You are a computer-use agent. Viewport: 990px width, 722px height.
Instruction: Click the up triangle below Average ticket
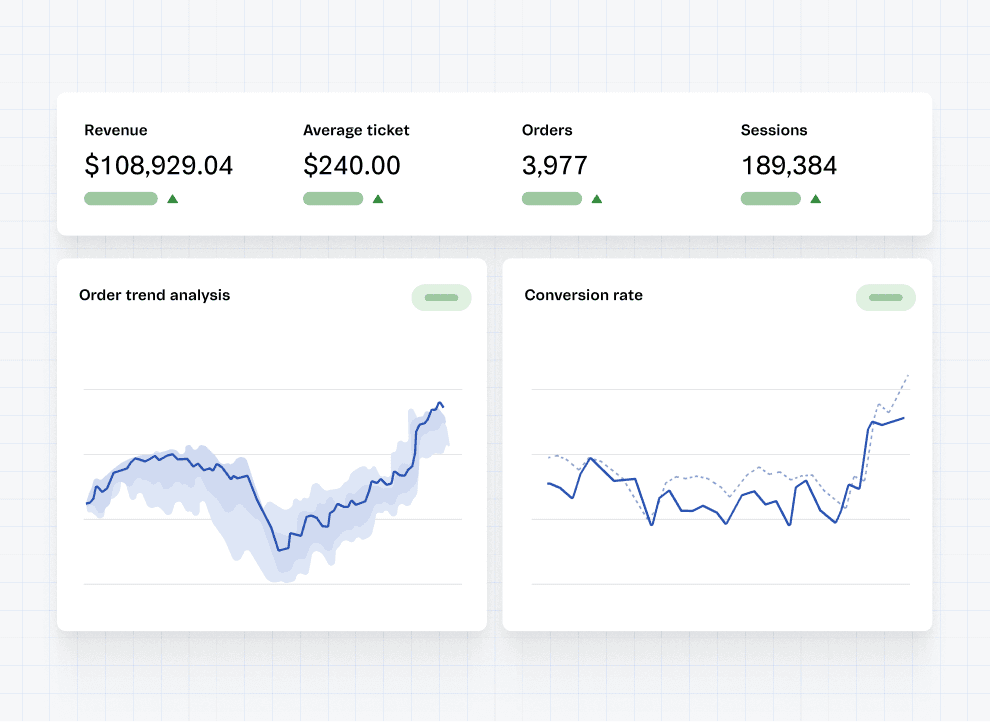(378, 199)
